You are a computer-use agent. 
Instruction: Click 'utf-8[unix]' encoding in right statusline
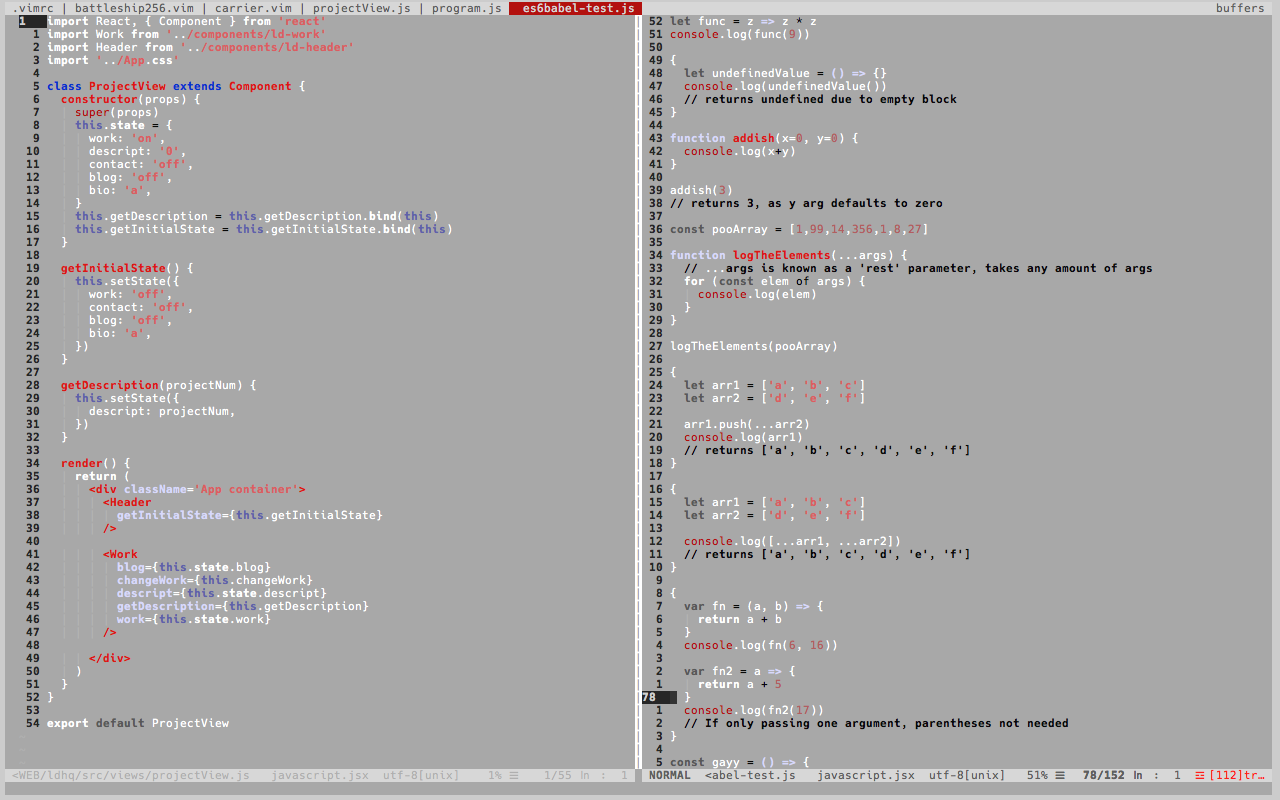(x=967, y=775)
